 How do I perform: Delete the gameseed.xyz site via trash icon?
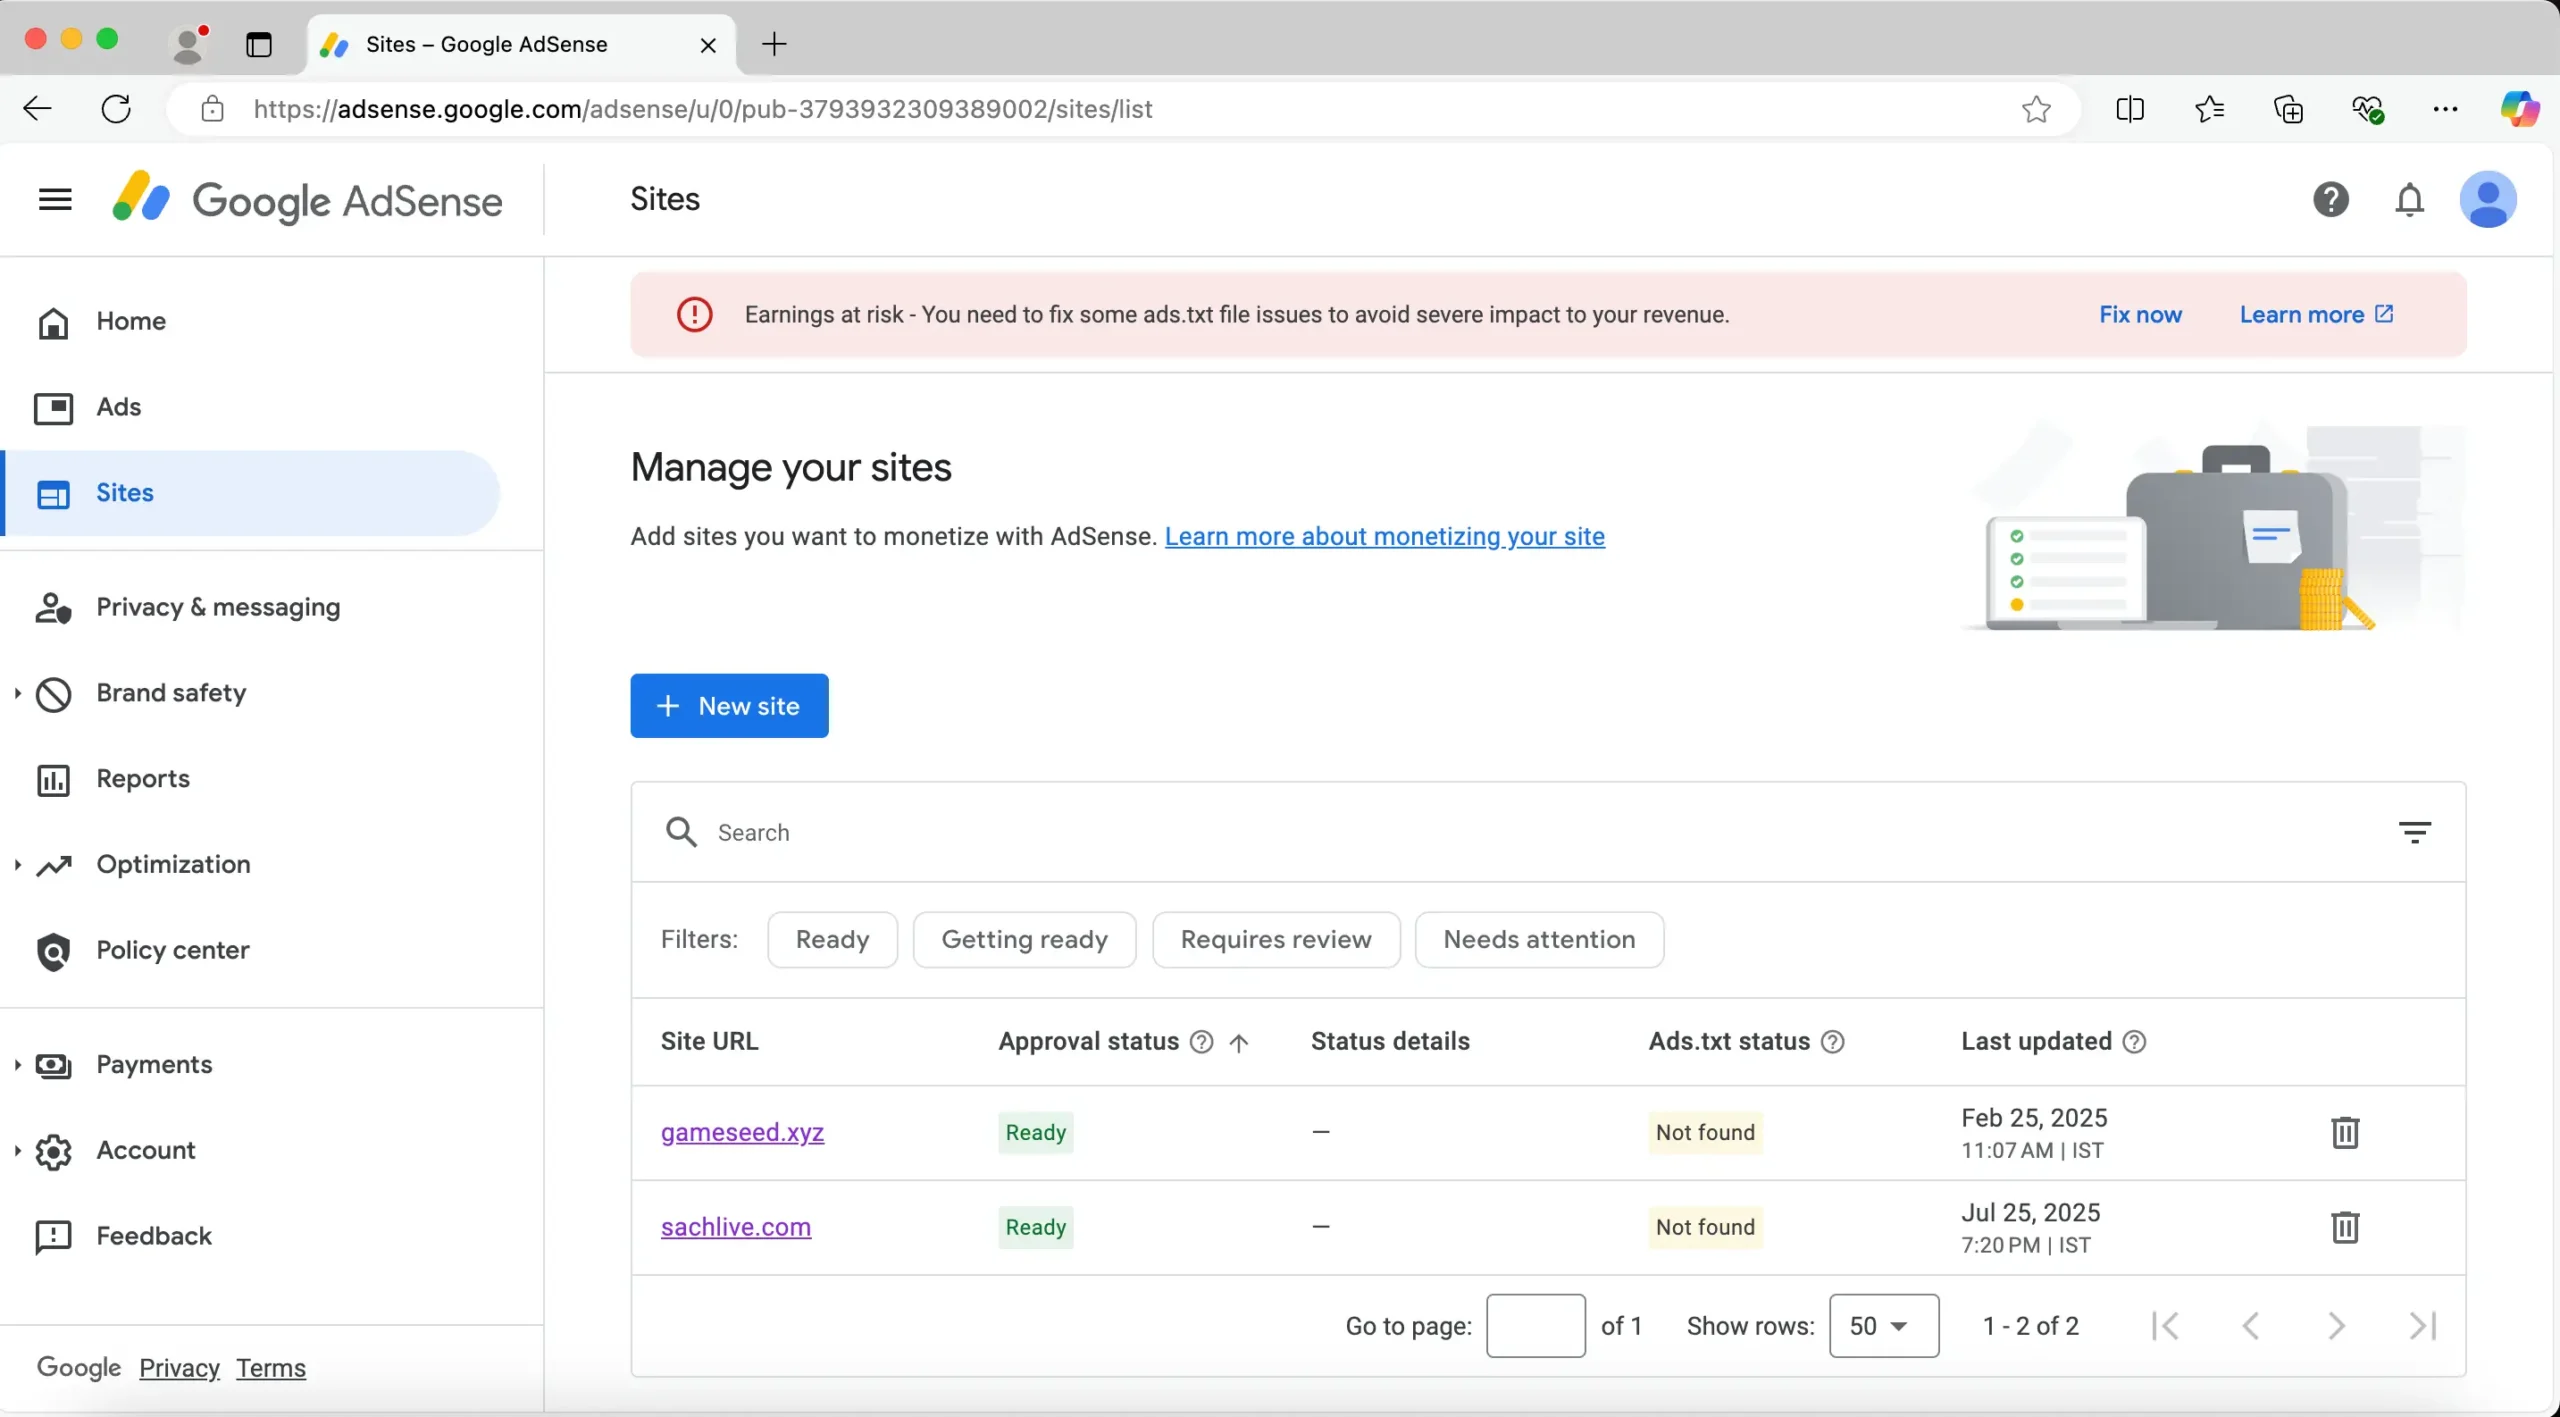[2344, 1132]
